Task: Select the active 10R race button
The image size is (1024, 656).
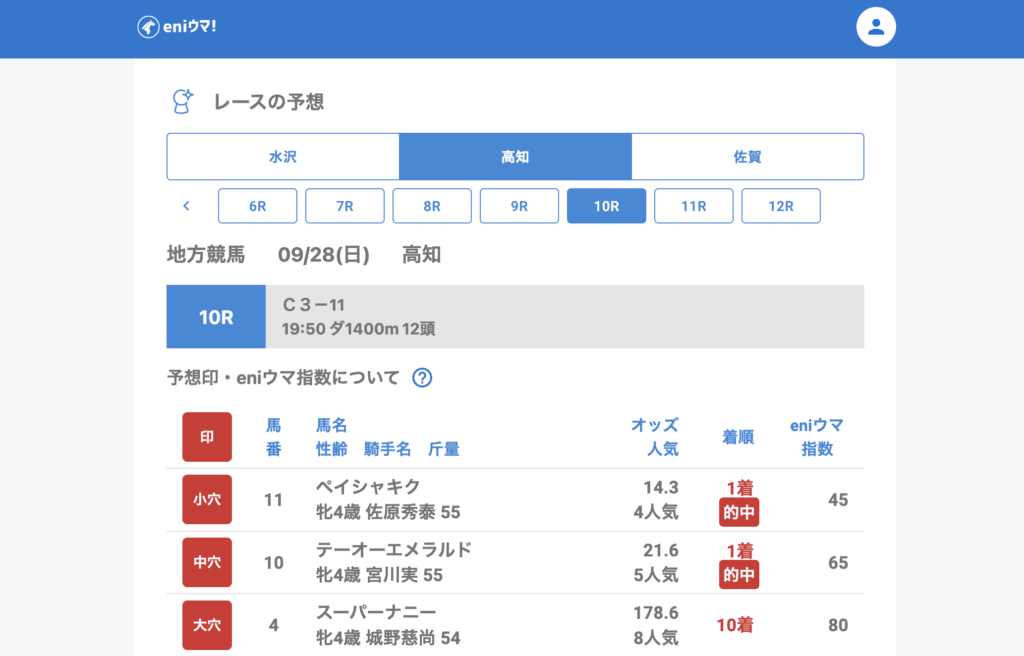Action: pyautogui.click(x=606, y=206)
